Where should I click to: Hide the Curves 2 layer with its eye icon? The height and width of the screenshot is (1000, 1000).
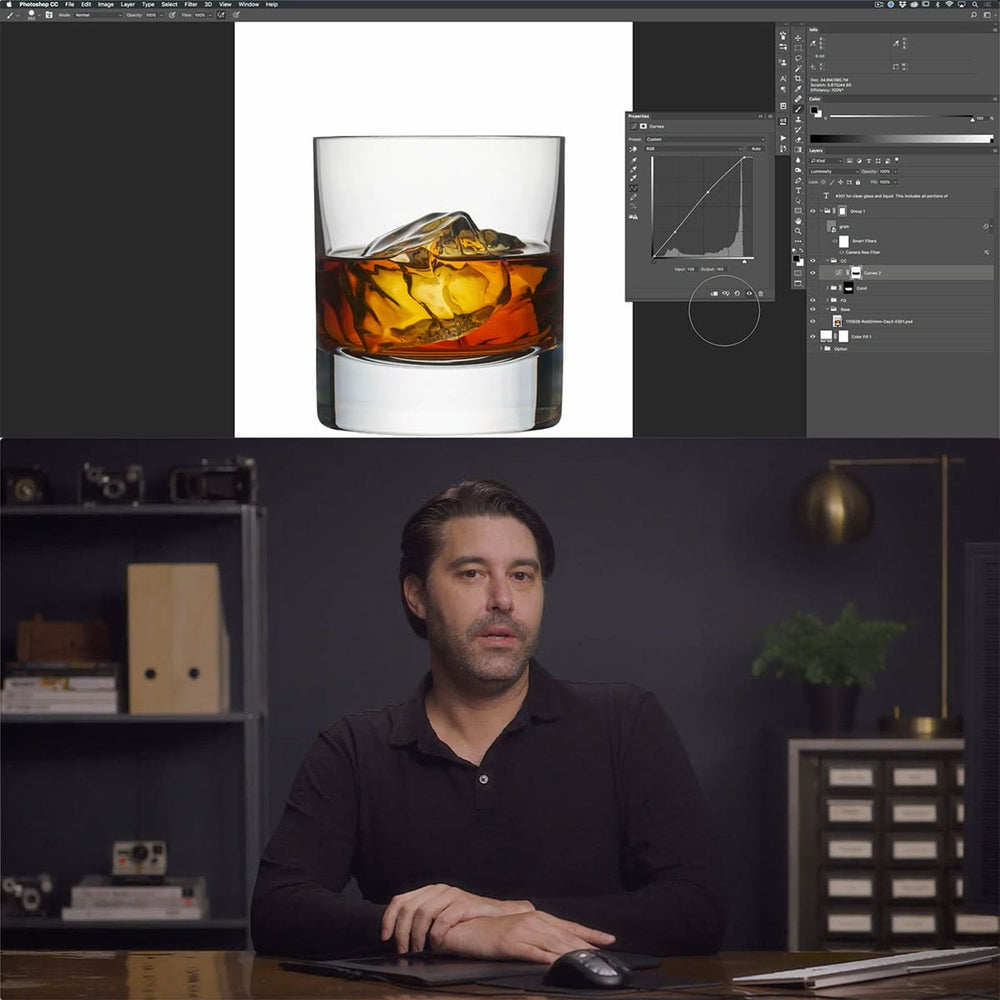(813, 272)
